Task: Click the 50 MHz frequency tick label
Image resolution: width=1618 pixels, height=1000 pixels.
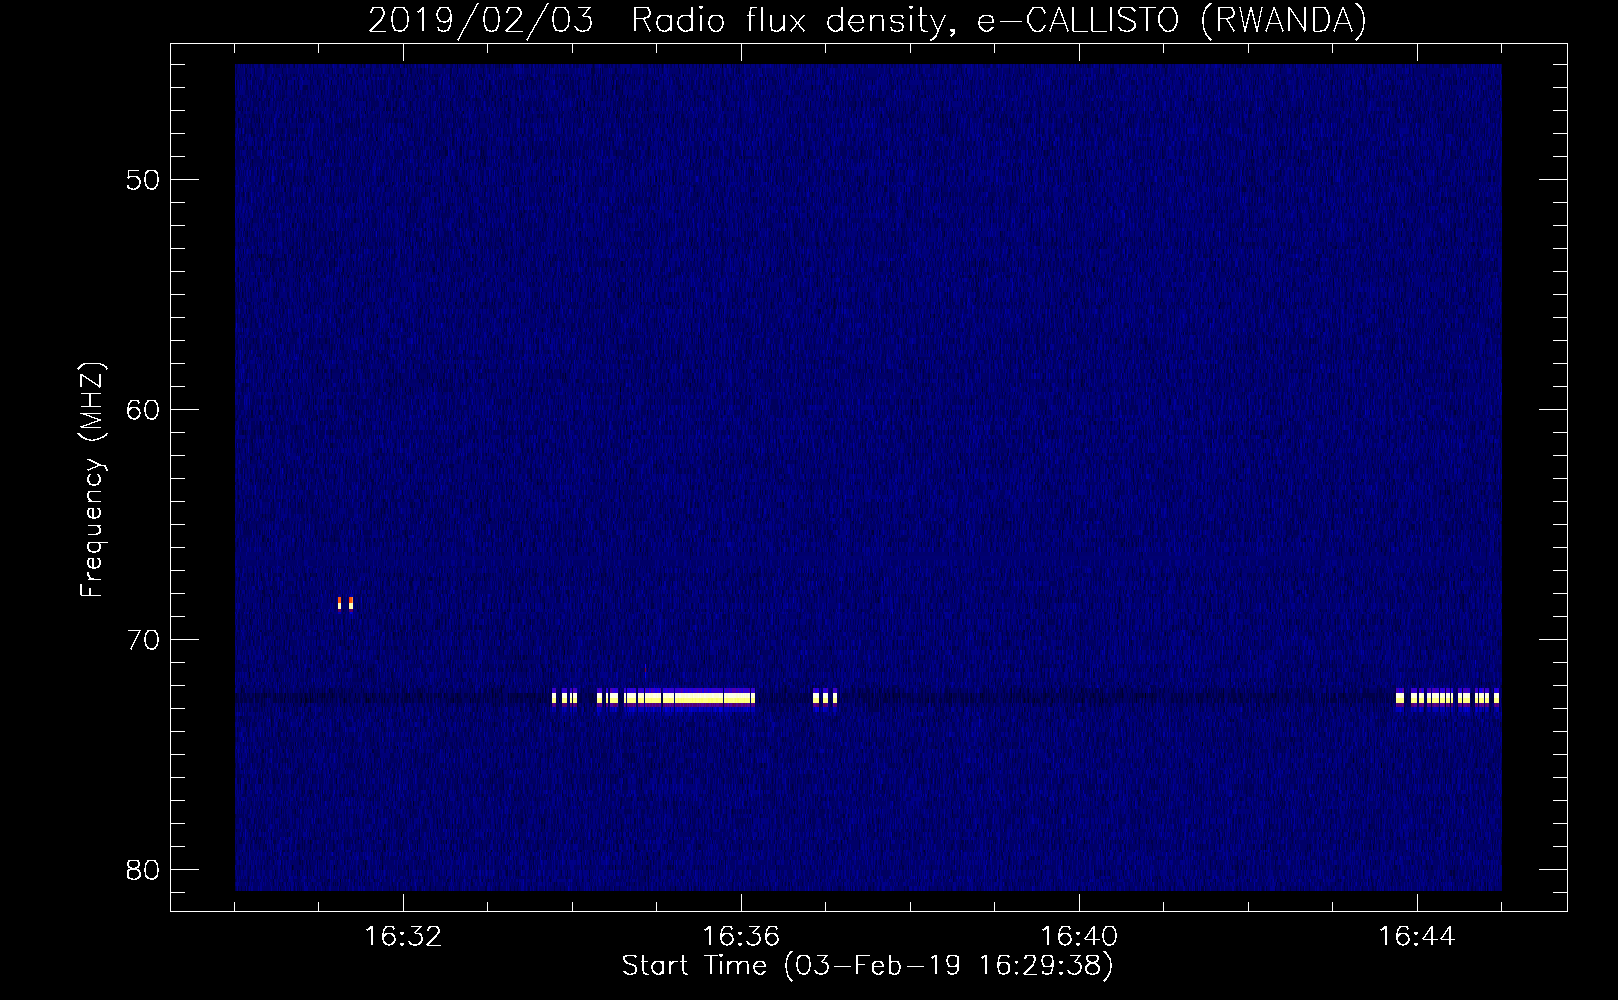Action: click(x=143, y=180)
